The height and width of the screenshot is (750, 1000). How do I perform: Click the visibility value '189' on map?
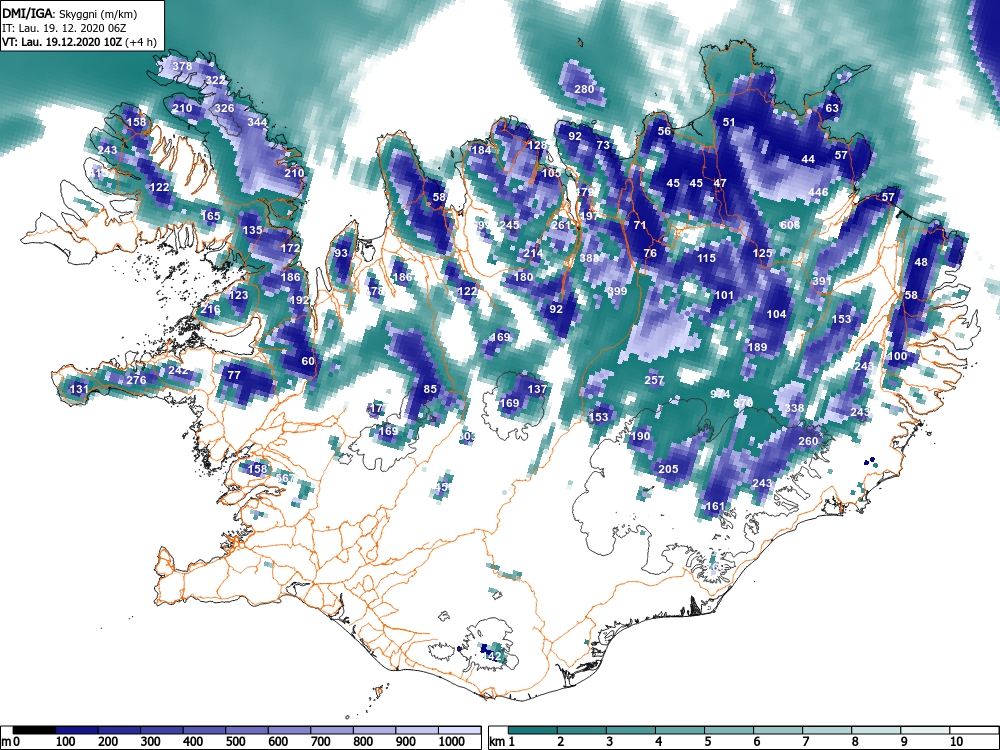(x=757, y=347)
